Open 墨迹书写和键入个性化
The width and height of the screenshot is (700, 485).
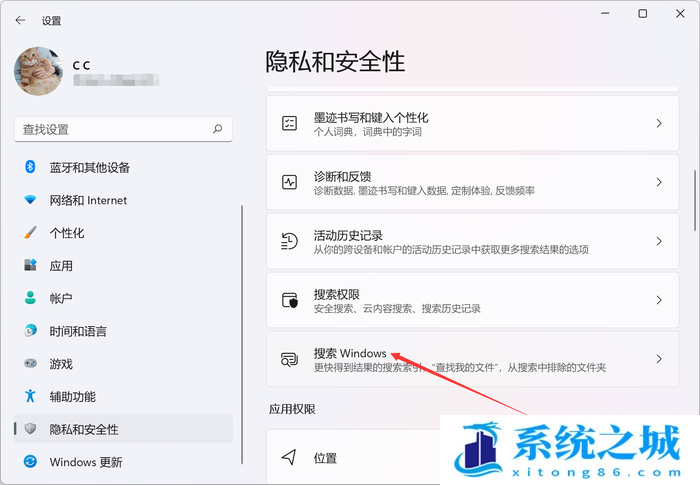[x=472, y=123]
